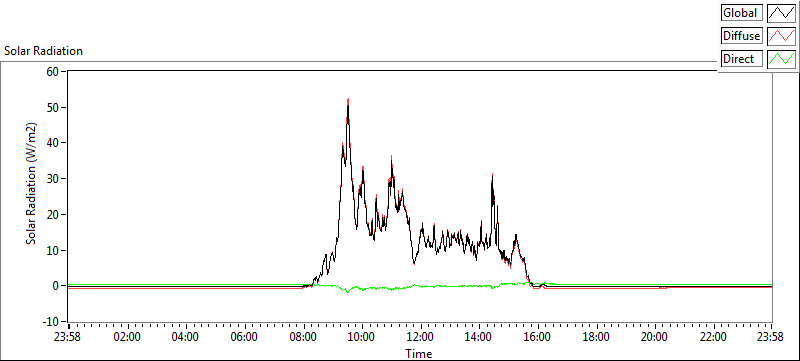
Task: Click the 60 value on y-axis
Action: click(x=54, y=71)
